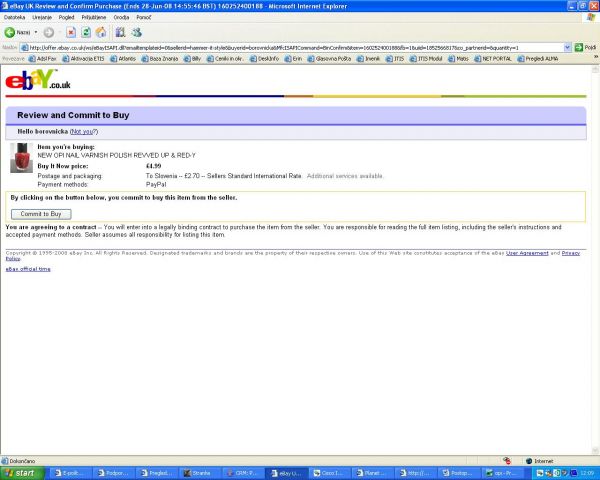Image resolution: width=600 pixels, height=480 pixels.
Task: Open the Atlantis favorites link
Action: (x=123, y=59)
